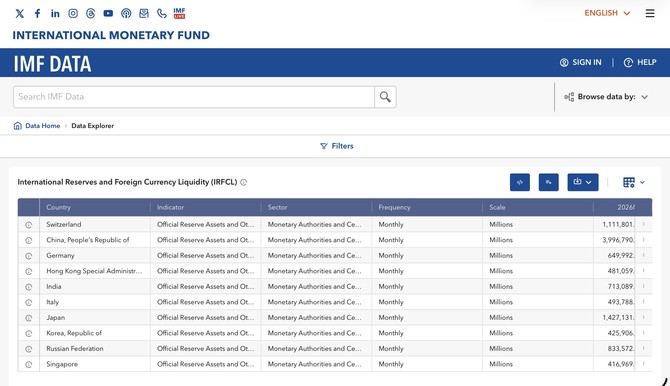This screenshot has height=386, width=670.
Task: Click the search magnifier button
Action: coord(385,97)
